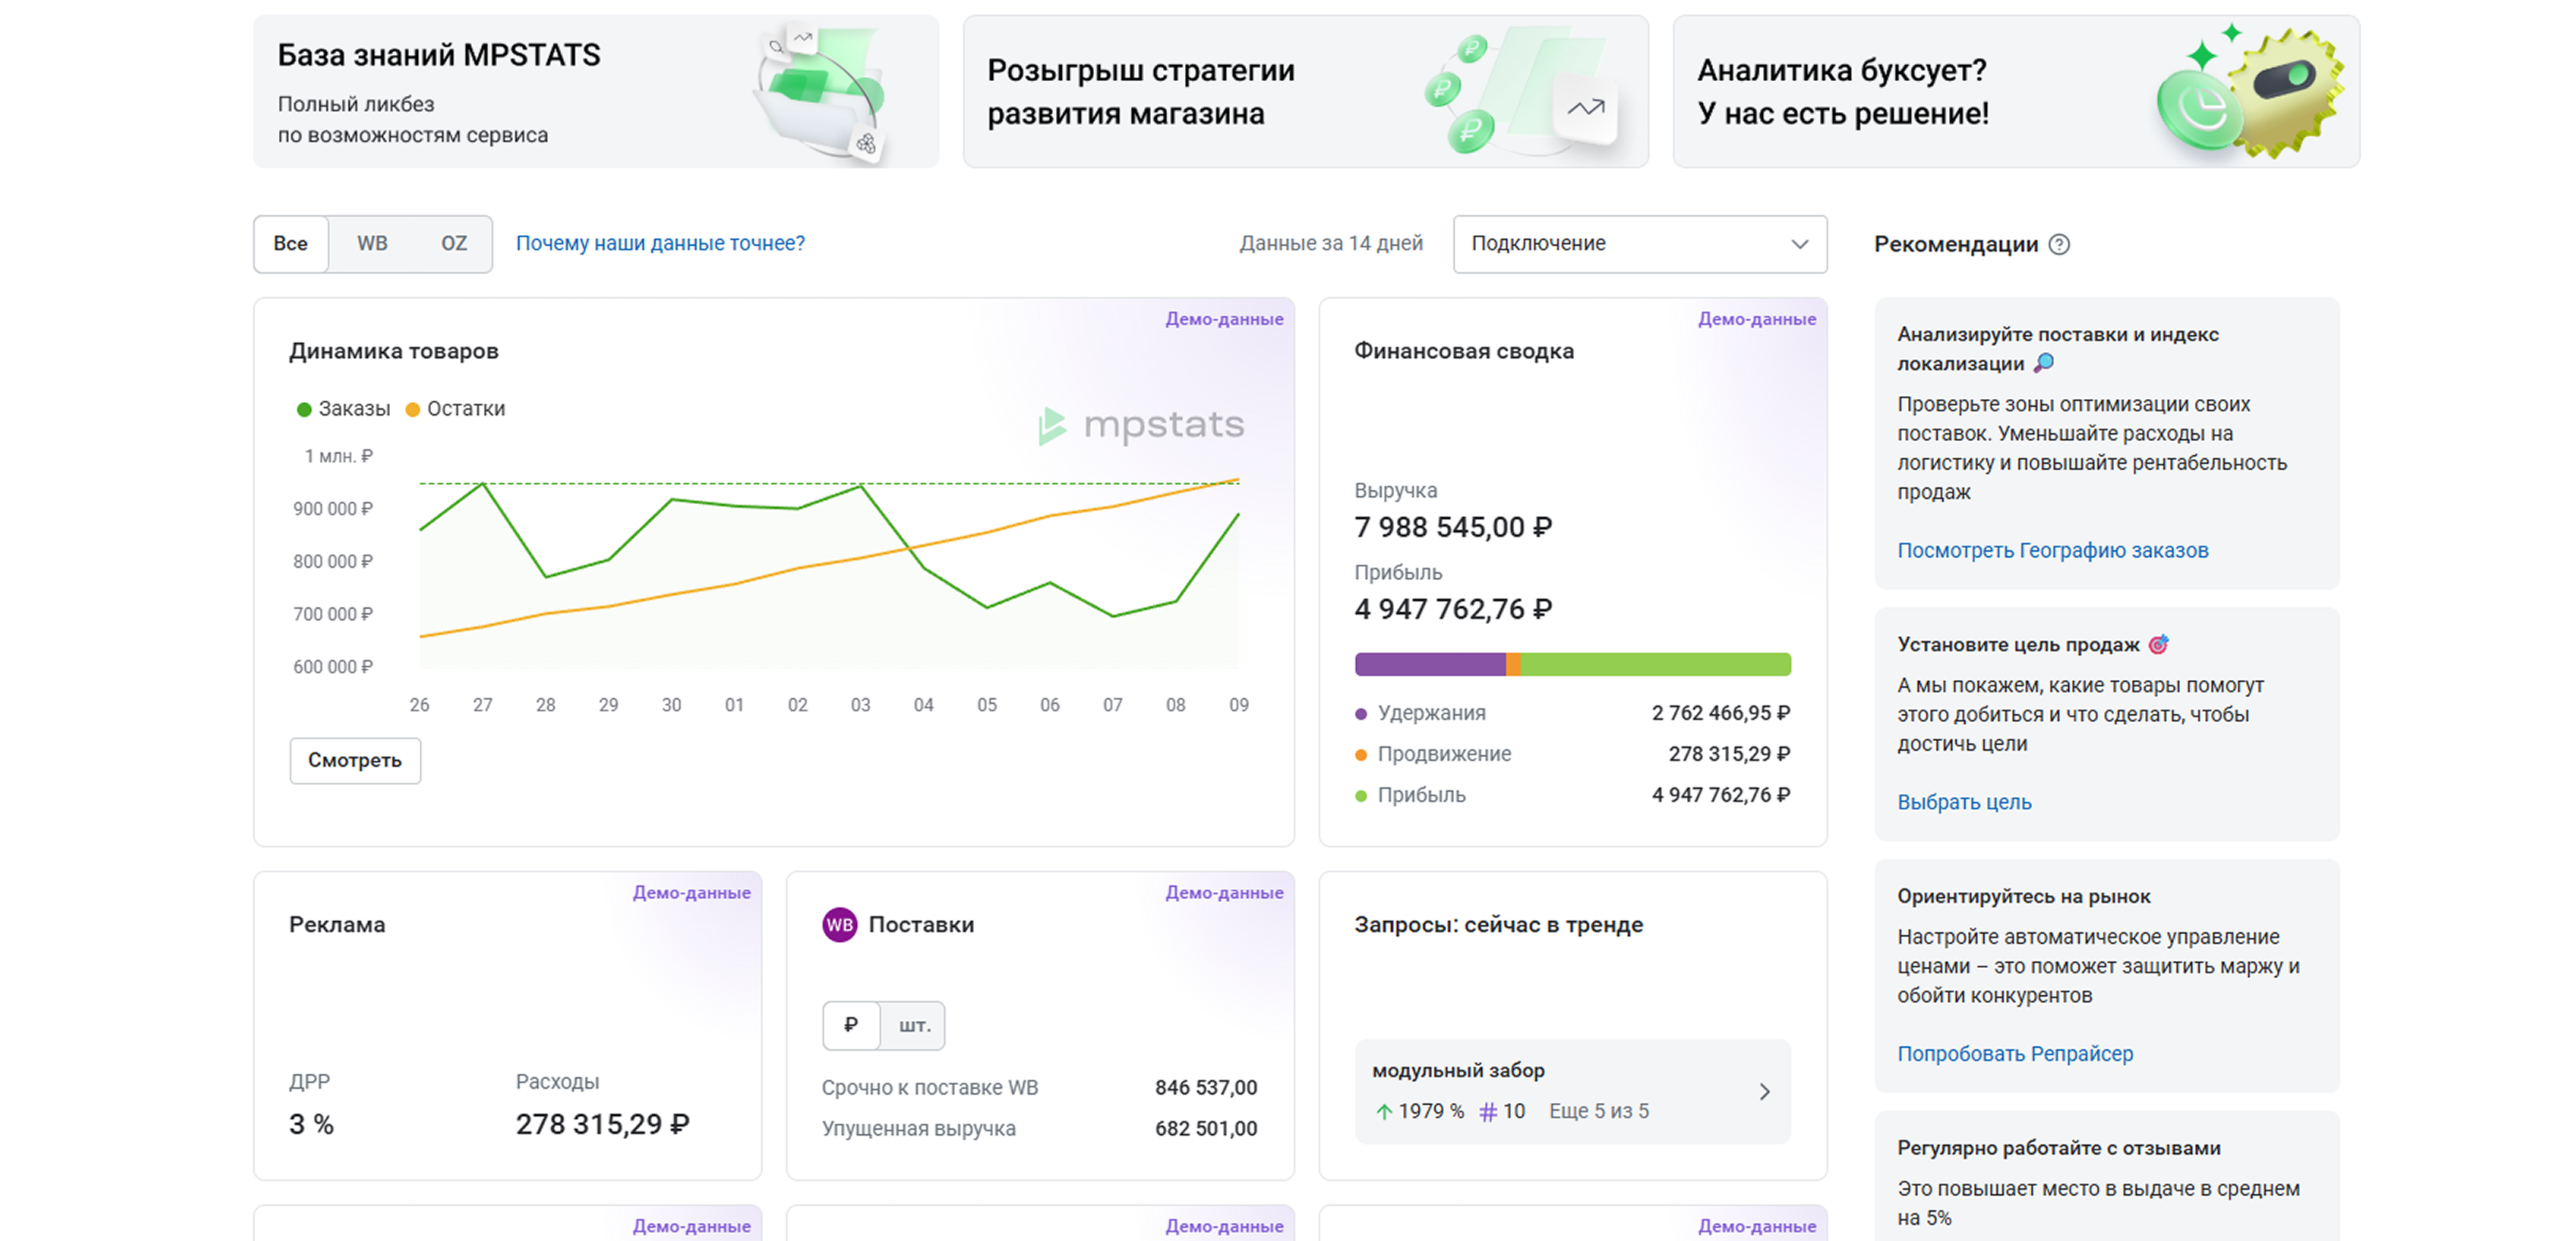Open the Розыгрыш стратегии развития магазина banner
Screen dimensions: 2576x1241
tap(1305, 92)
